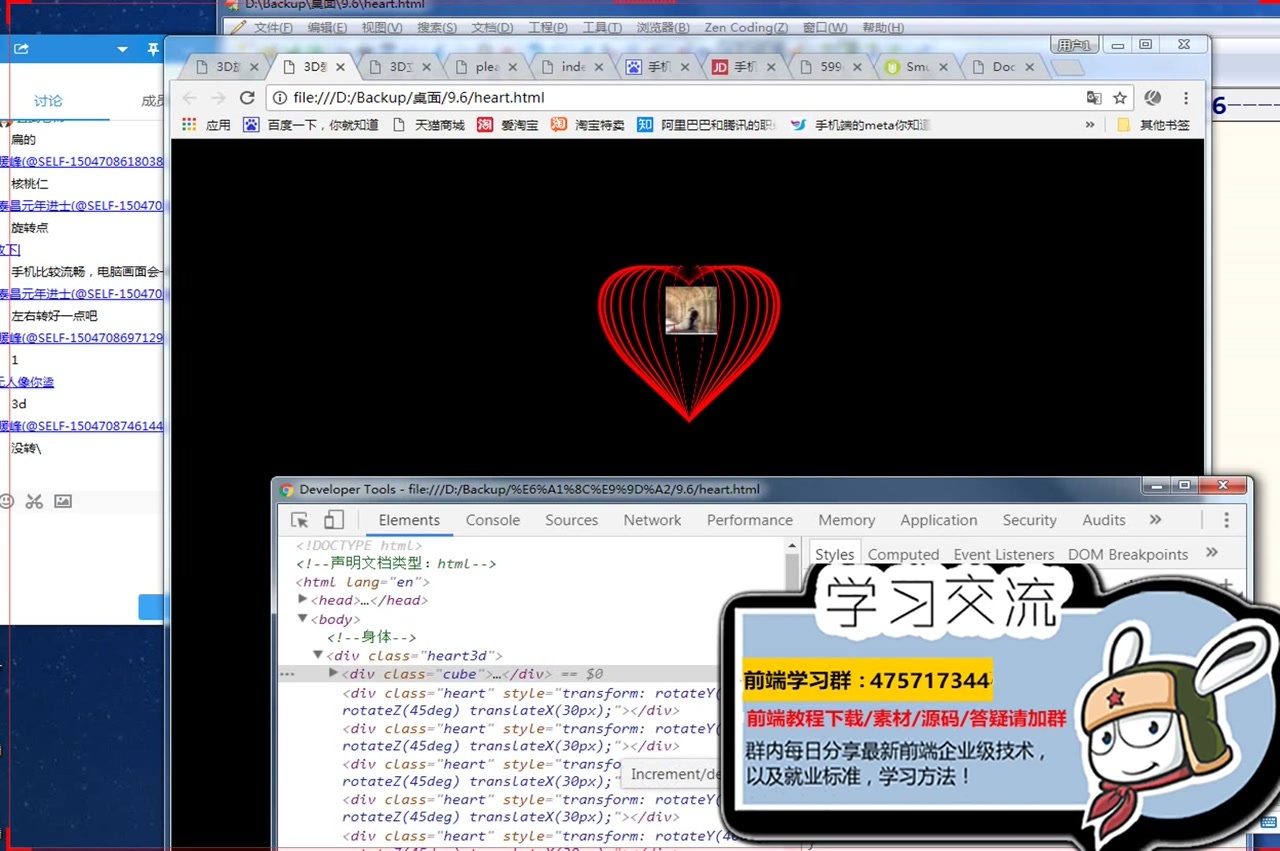Switch to the Sources tab
The width and height of the screenshot is (1280, 851).
[571, 520]
